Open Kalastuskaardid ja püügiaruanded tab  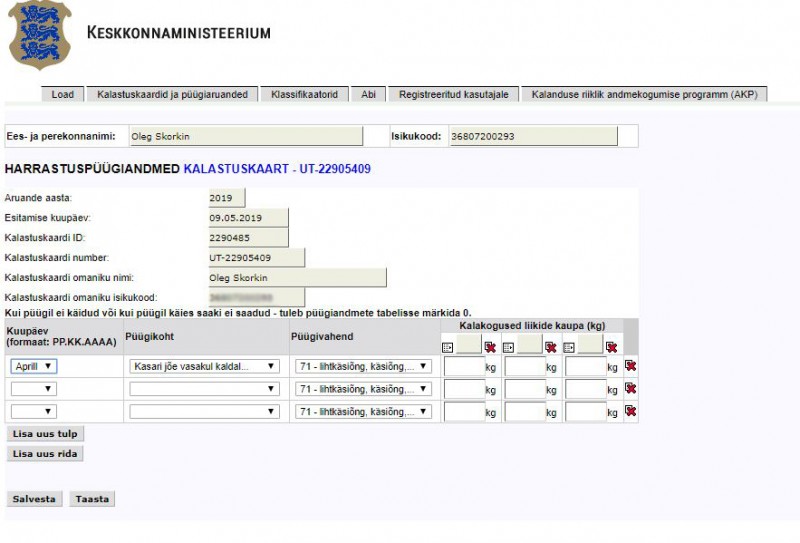pos(172,94)
